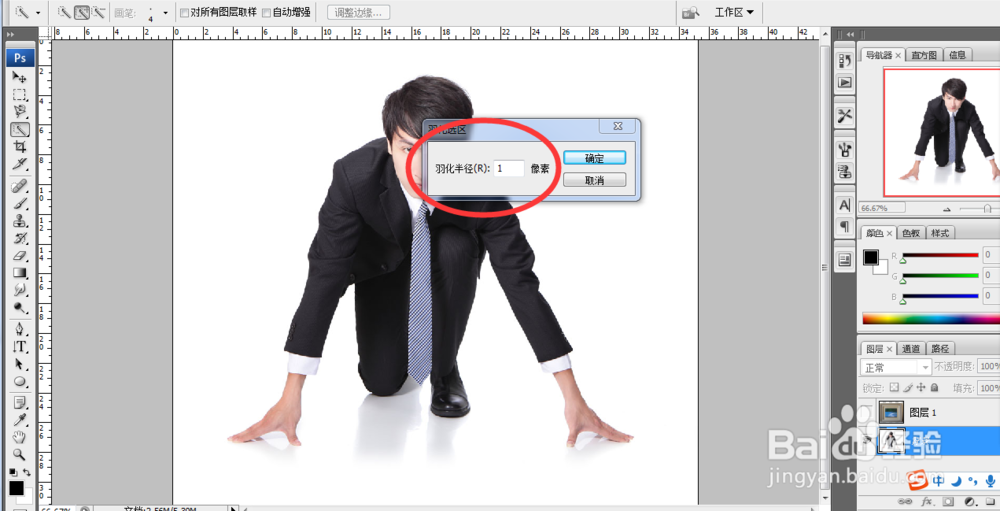The height and width of the screenshot is (511, 1000).
Task: Toggle lock position icon
Action: pyautogui.click(x=922, y=387)
